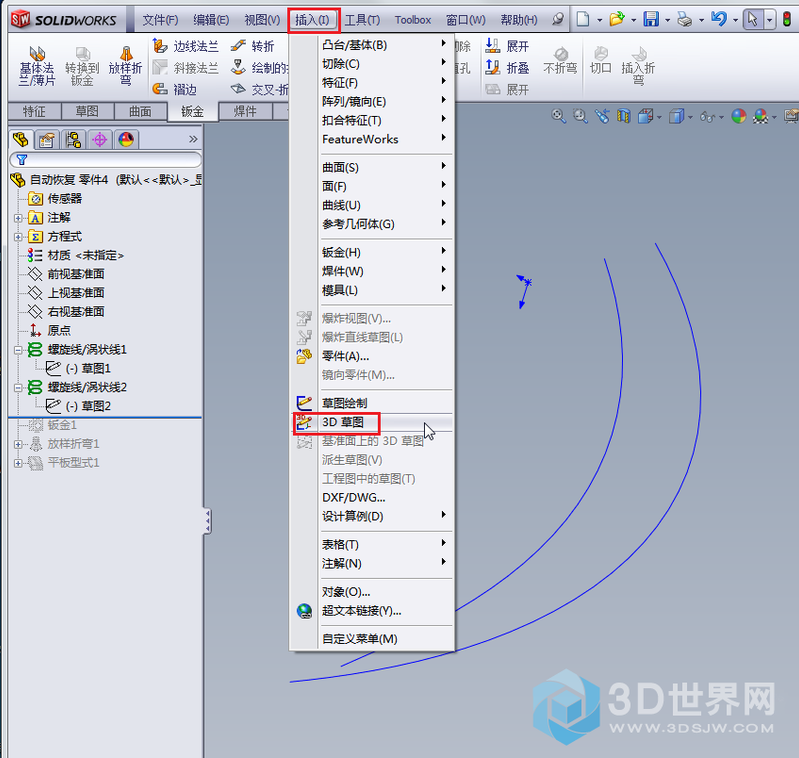Switch to the 焊件 weldments tab

(245, 112)
